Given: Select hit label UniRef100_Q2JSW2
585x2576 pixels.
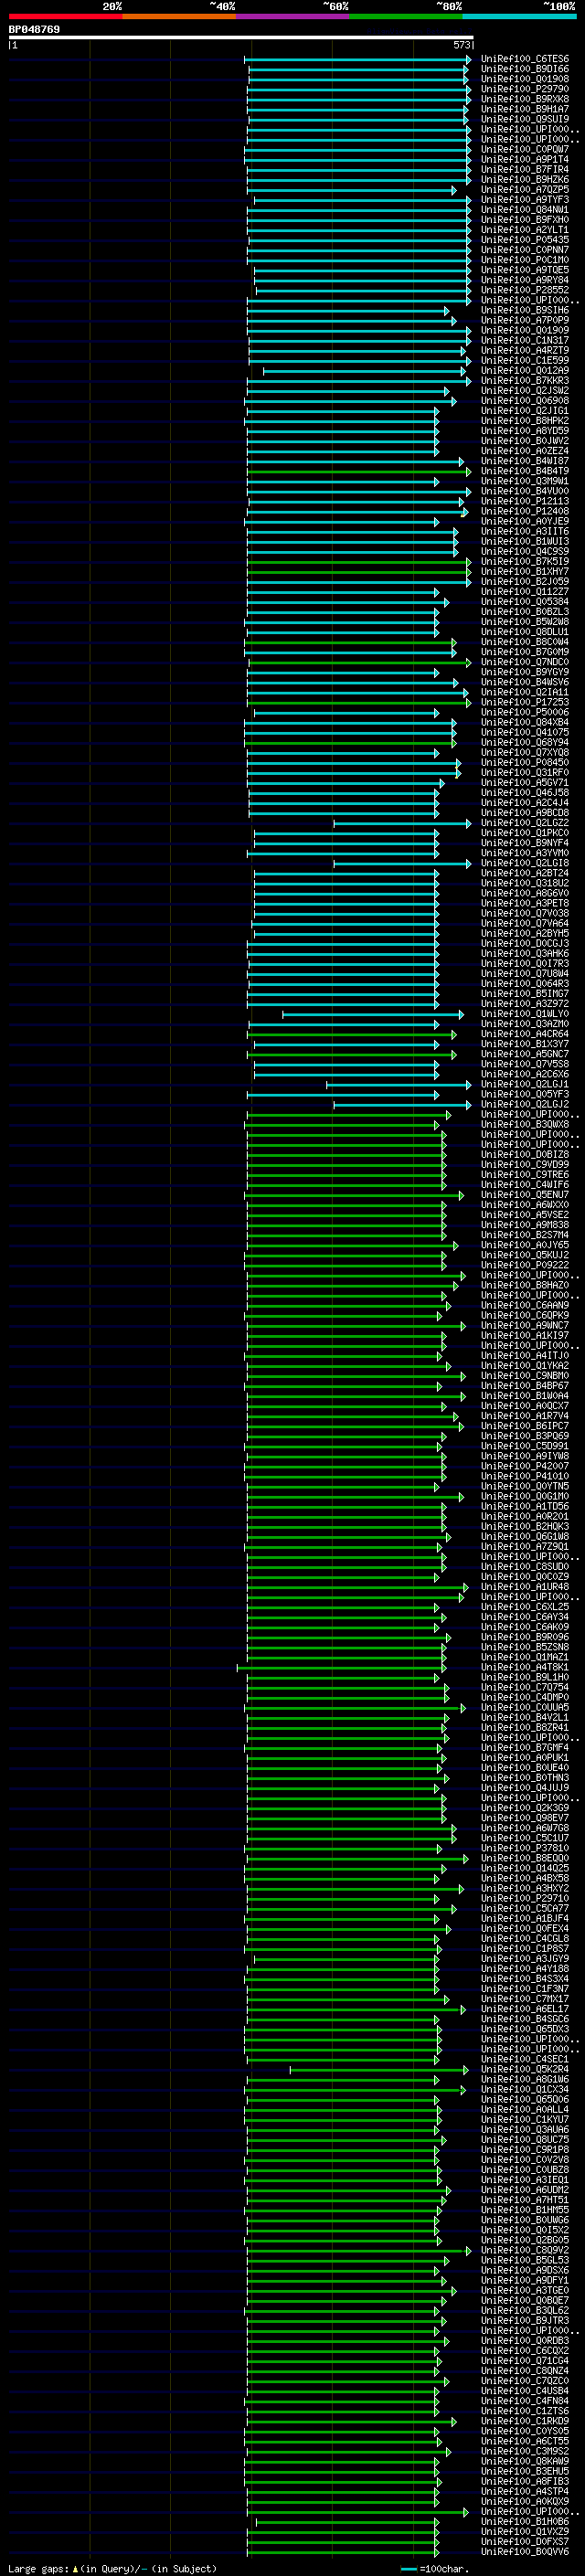Looking at the screenshot, I should pos(525,391).
